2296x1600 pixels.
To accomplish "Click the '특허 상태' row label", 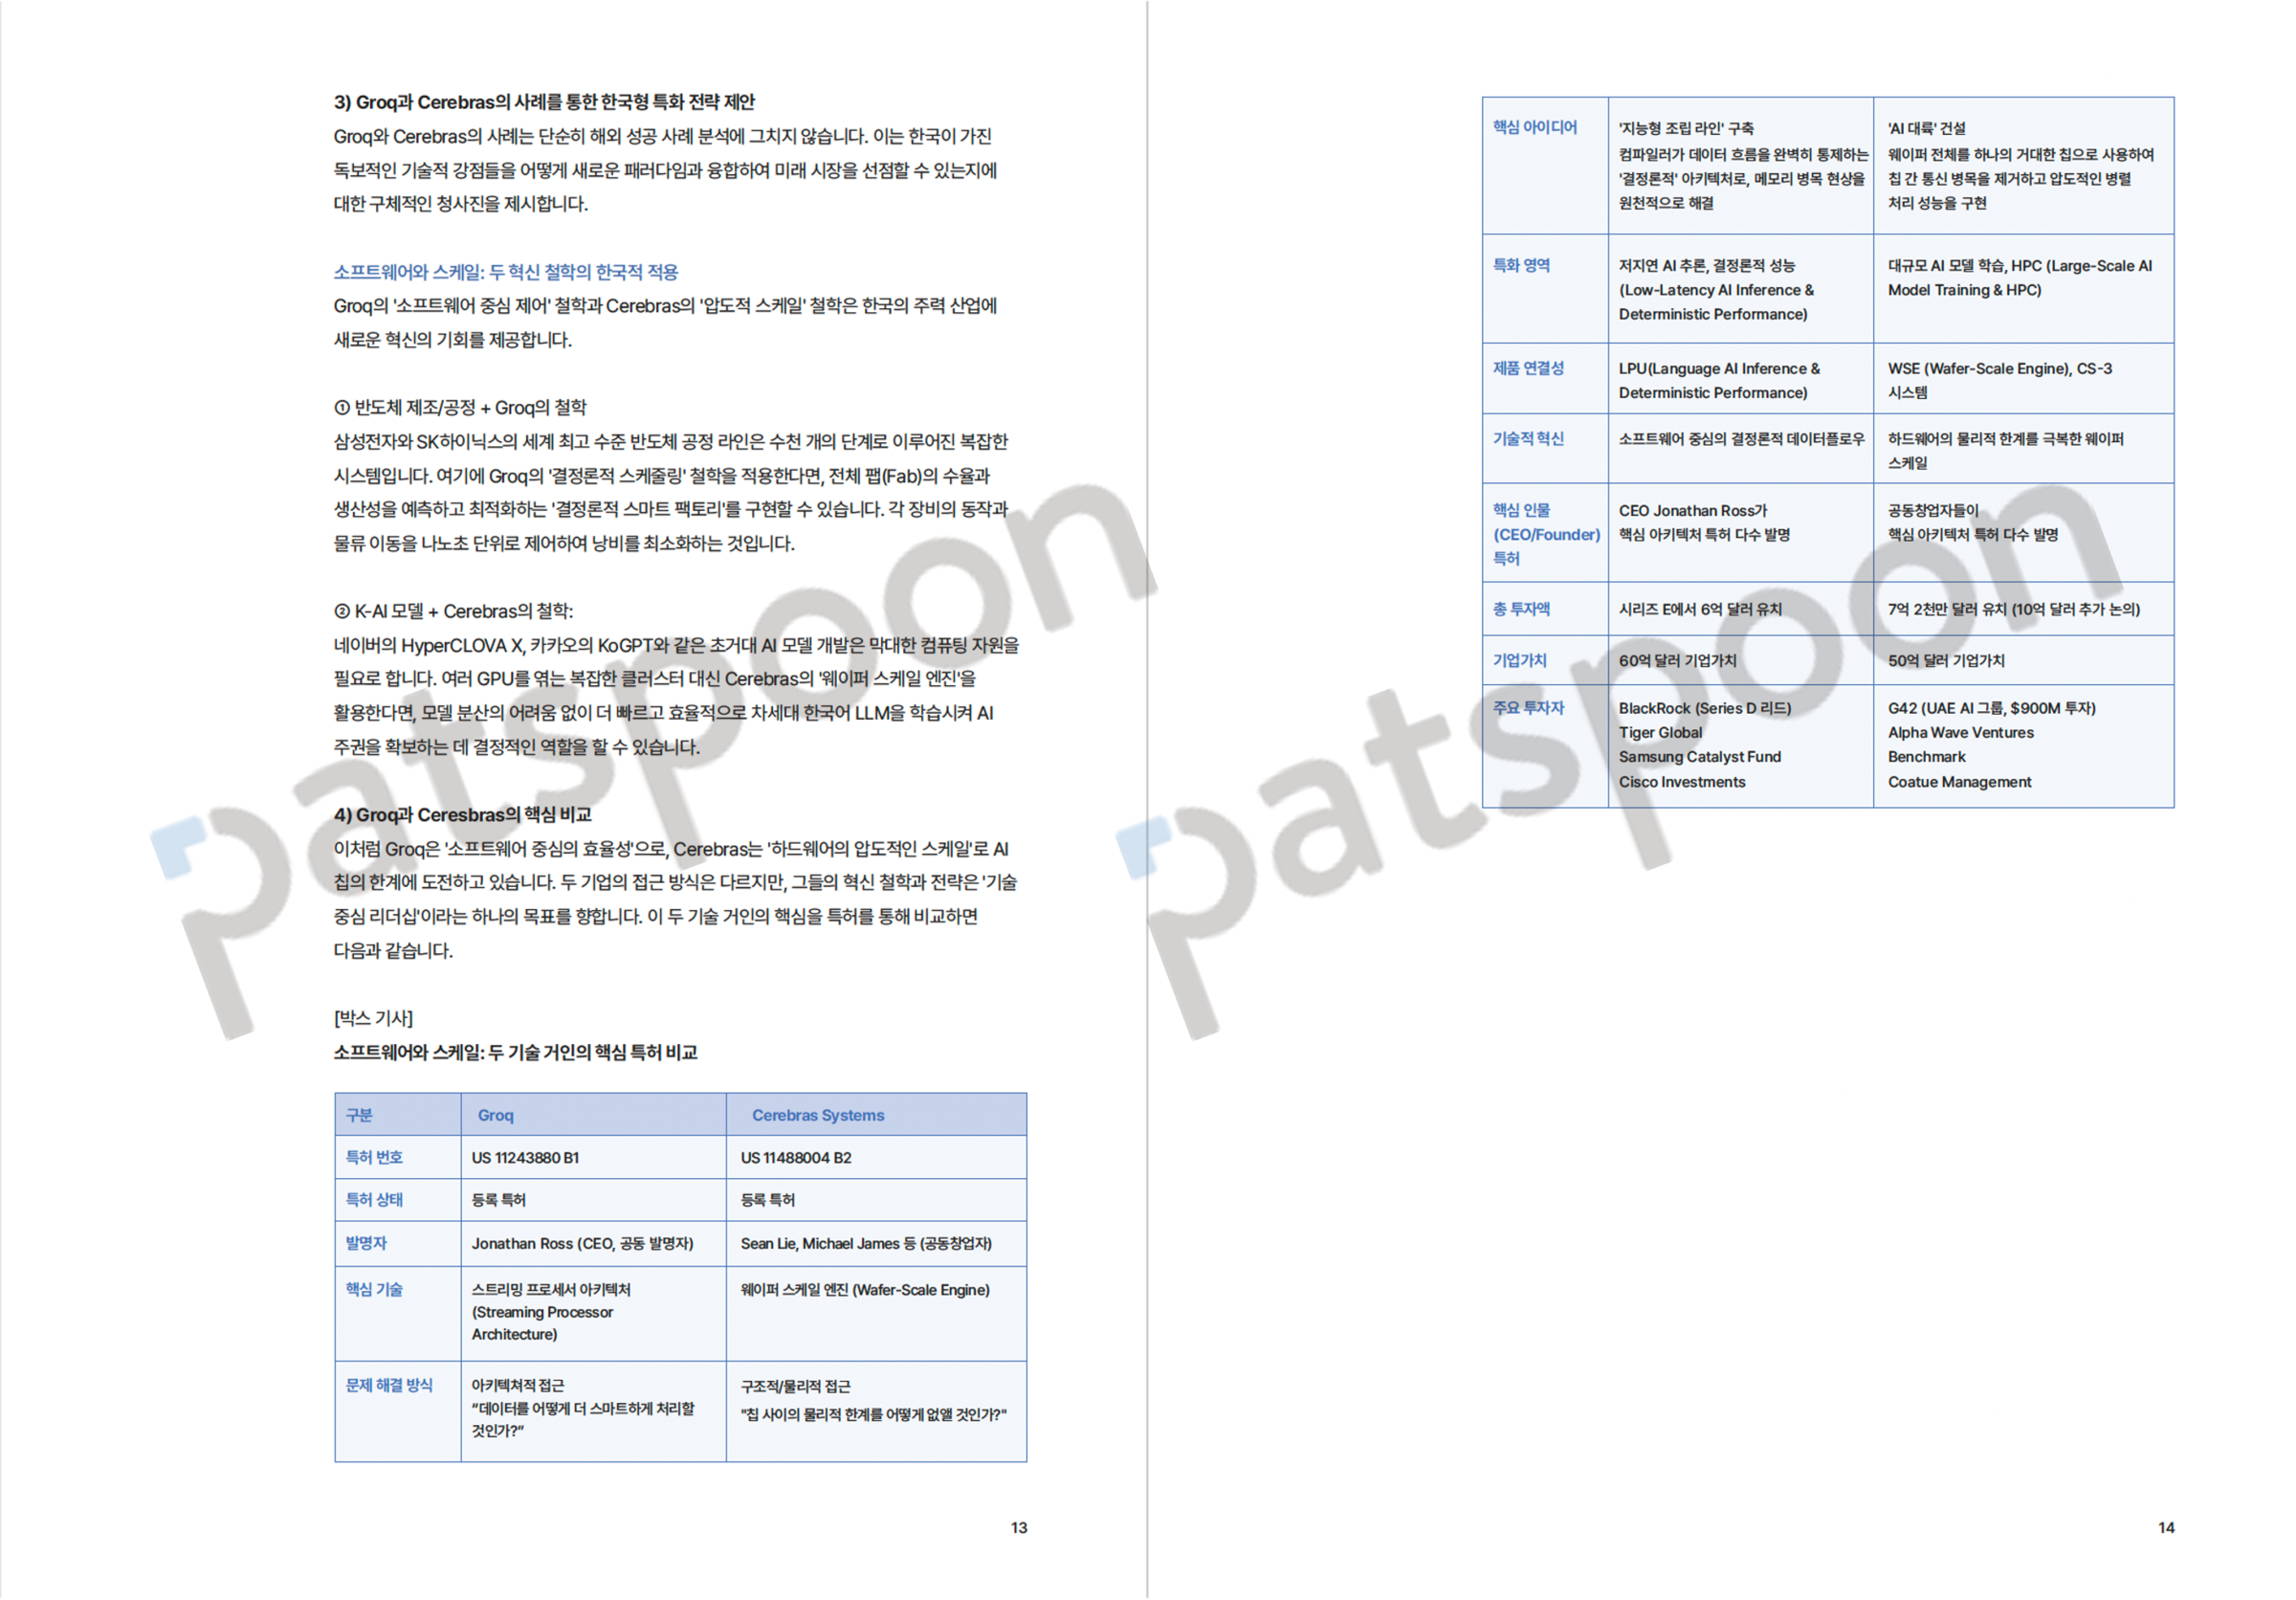I will (x=374, y=1199).
